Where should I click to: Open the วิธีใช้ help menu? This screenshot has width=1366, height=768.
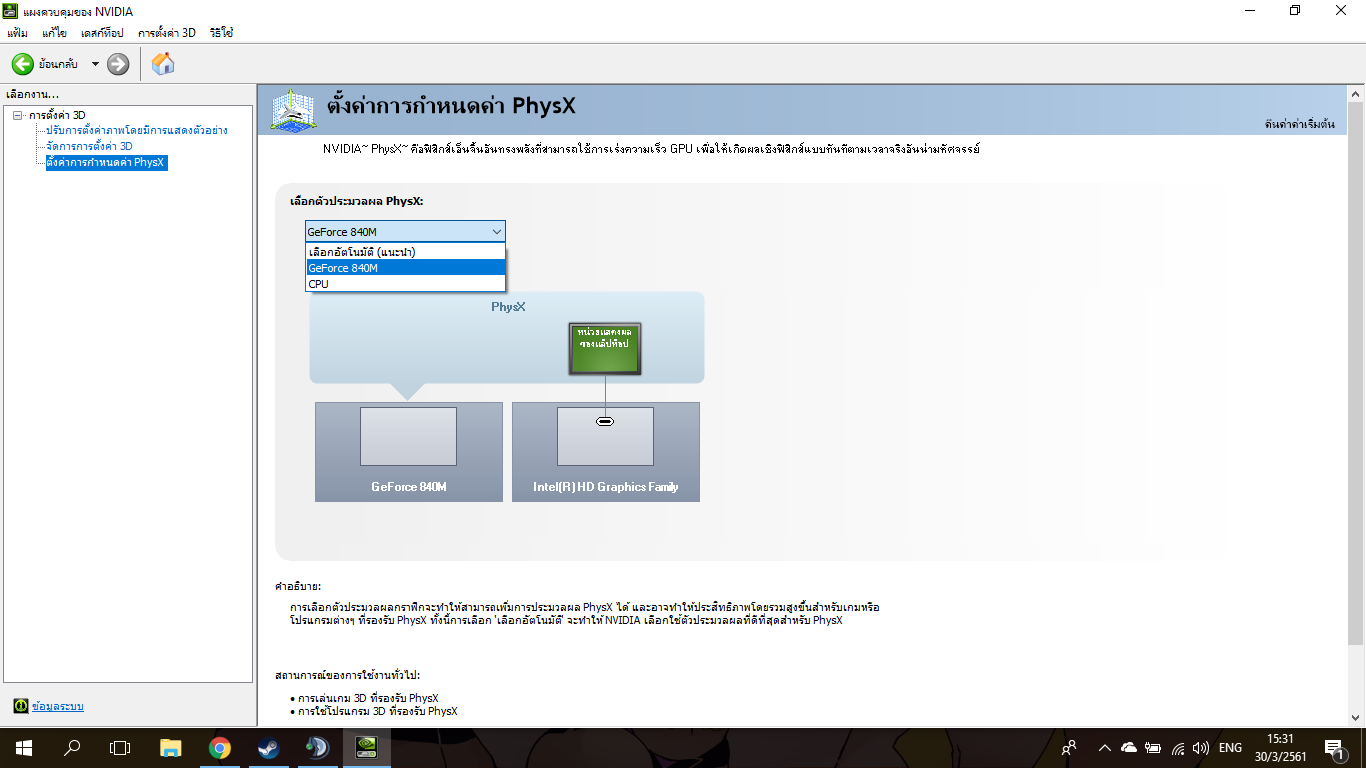pyautogui.click(x=221, y=33)
